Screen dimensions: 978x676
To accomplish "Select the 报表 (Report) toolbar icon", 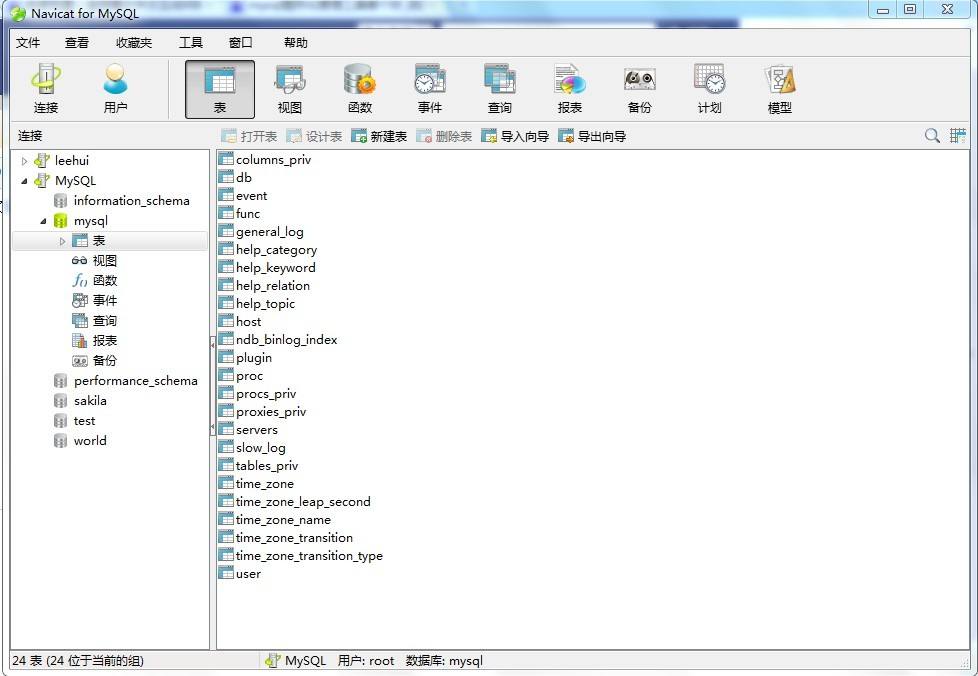I will pyautogui.click(x=569, y=89).
